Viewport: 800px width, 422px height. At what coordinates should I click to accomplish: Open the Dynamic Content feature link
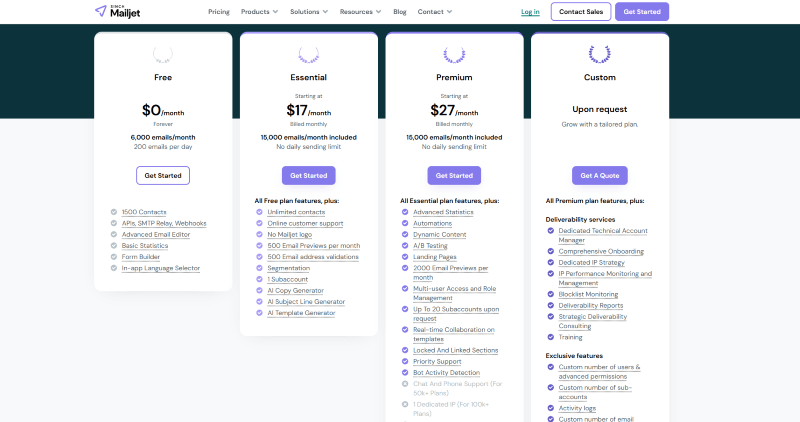pyautogui.click(x=439, y=235)
